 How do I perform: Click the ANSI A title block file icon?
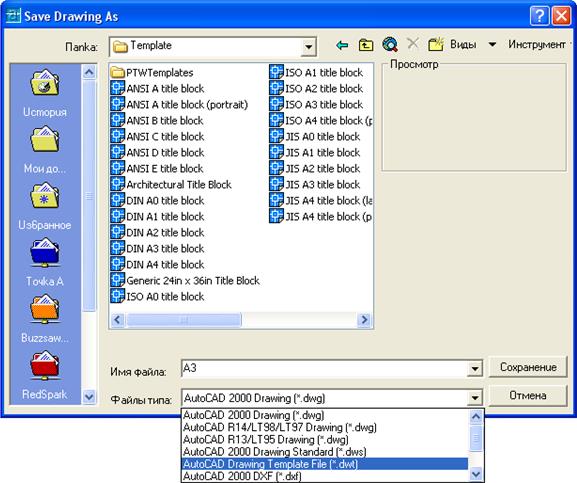117,88
